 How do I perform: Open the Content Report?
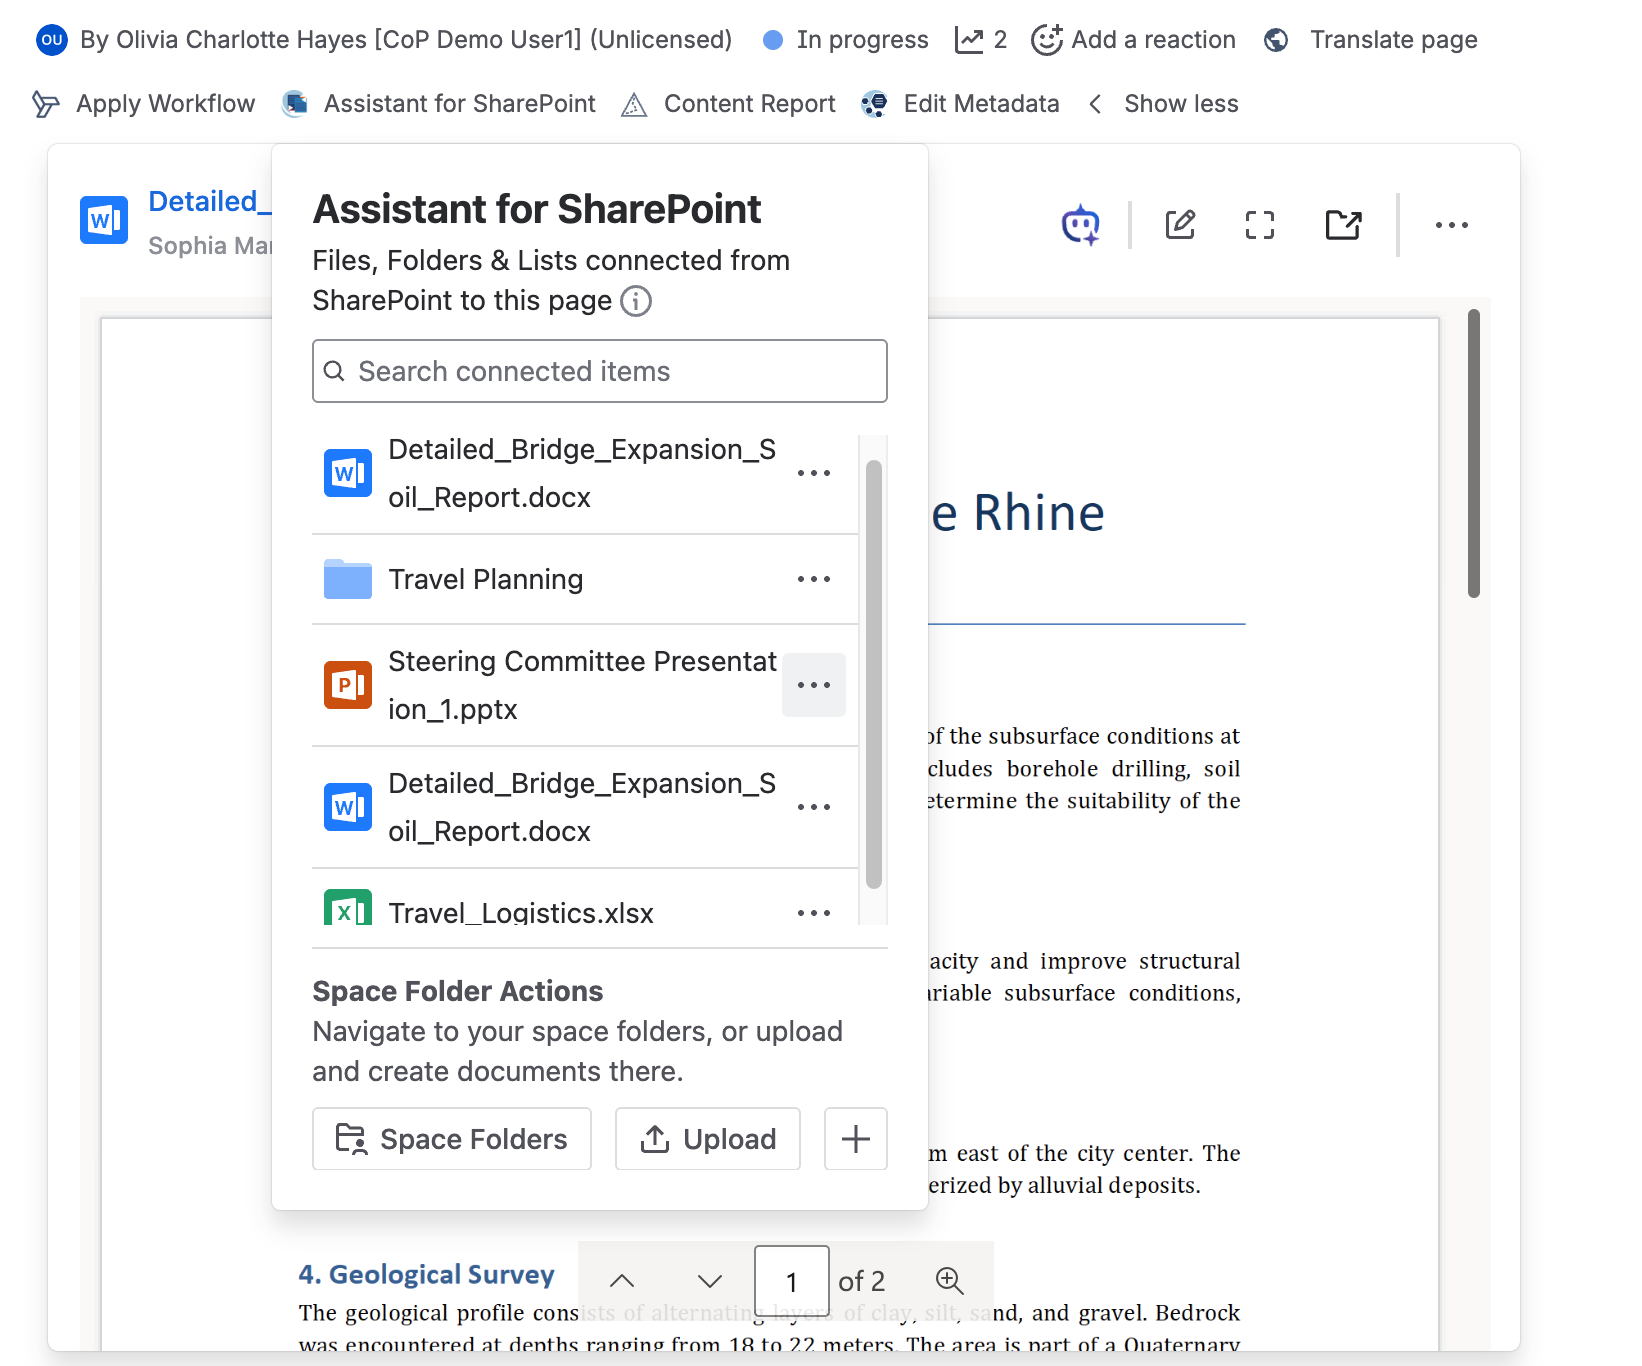[x=728, y=104]
